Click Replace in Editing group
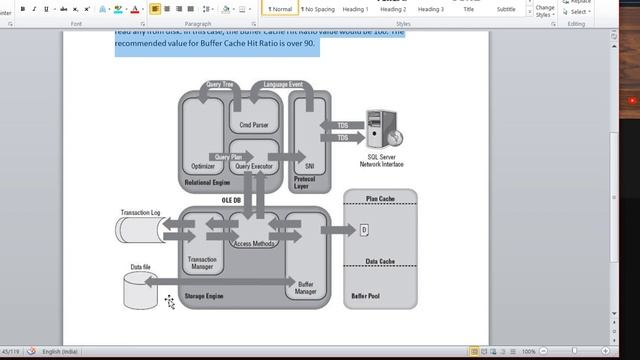This screenshot has height=360, width=640. click(x=577, y=2)
